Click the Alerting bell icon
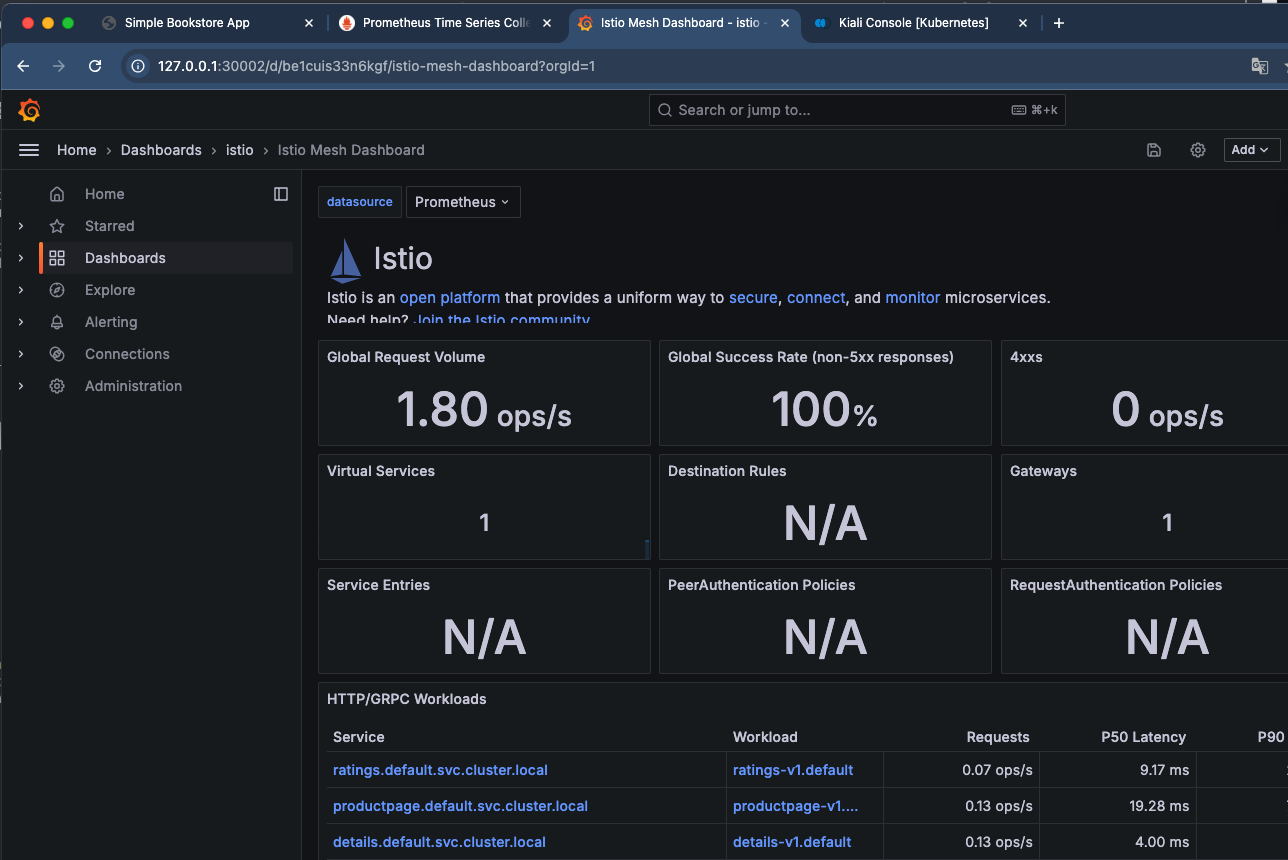The image size is (1288, 860). tap(57, 322)
